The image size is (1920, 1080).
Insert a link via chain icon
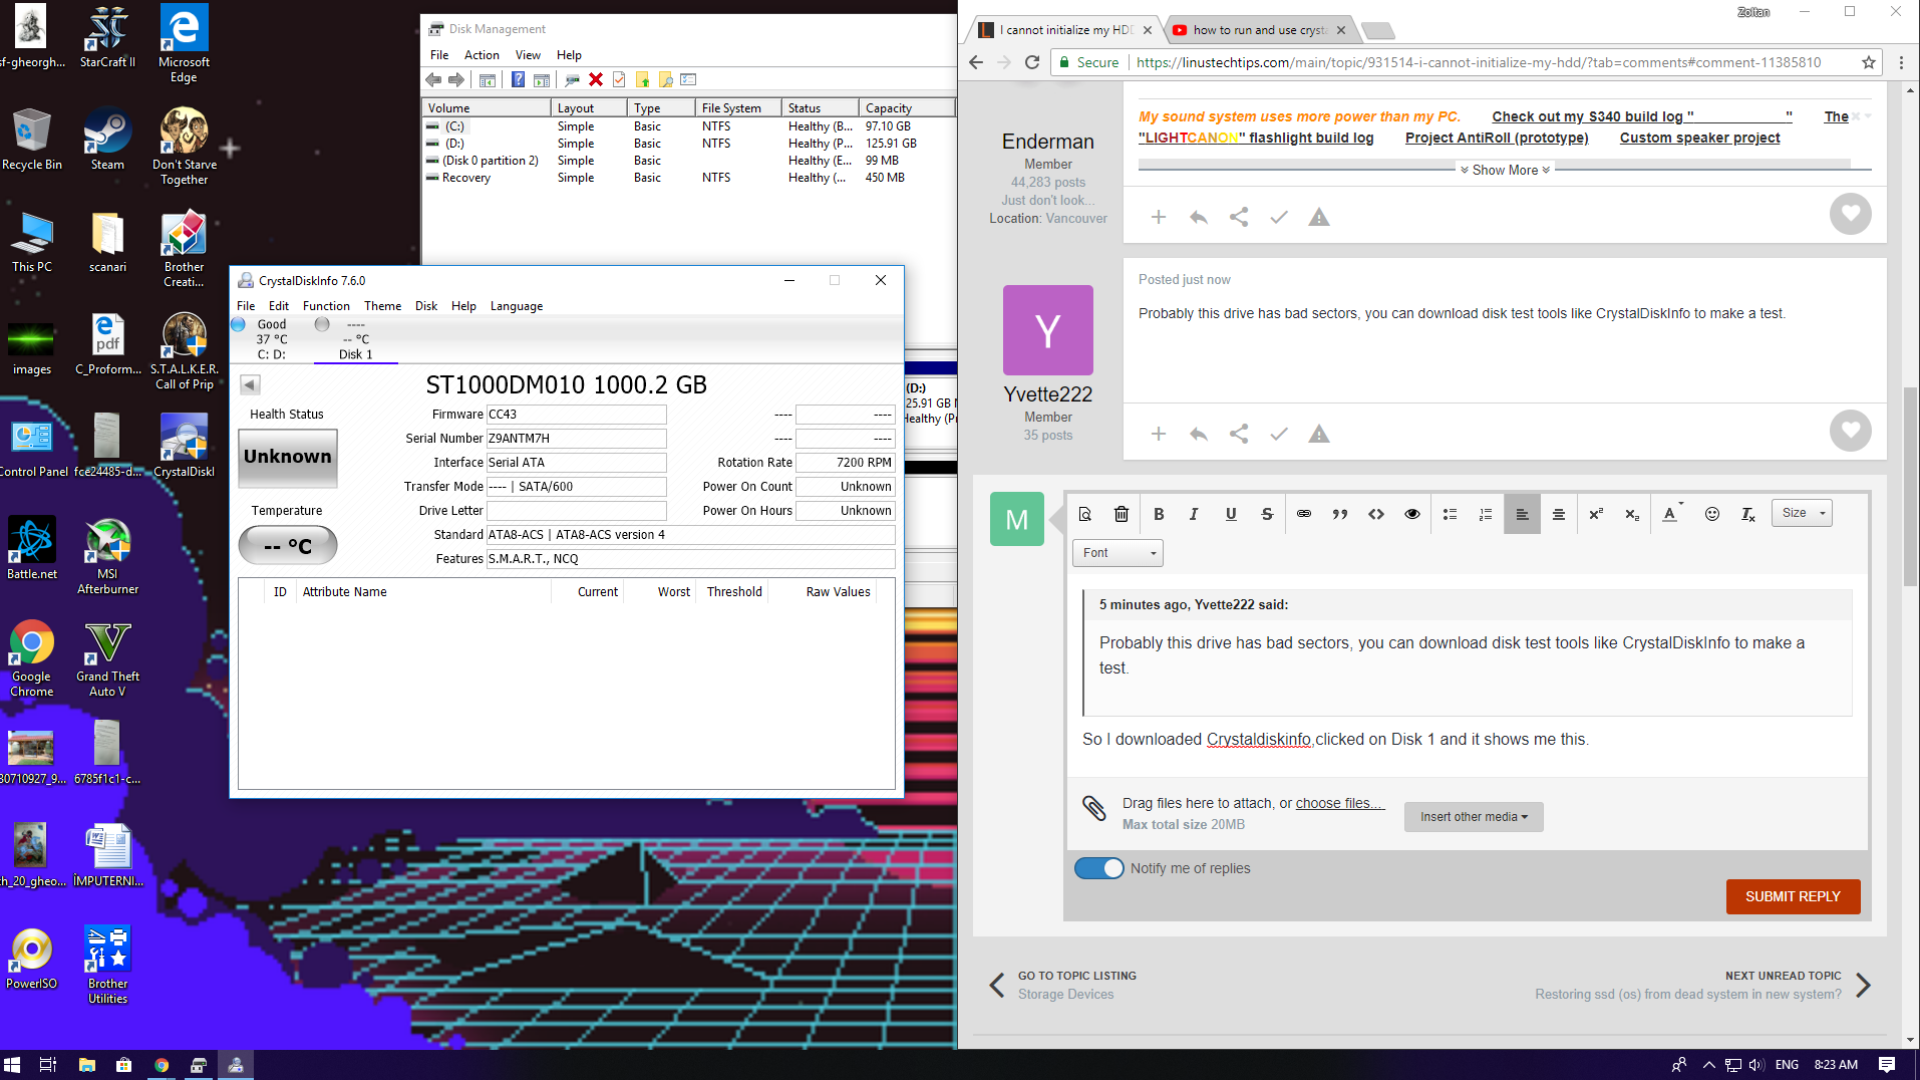point(1304,514)
